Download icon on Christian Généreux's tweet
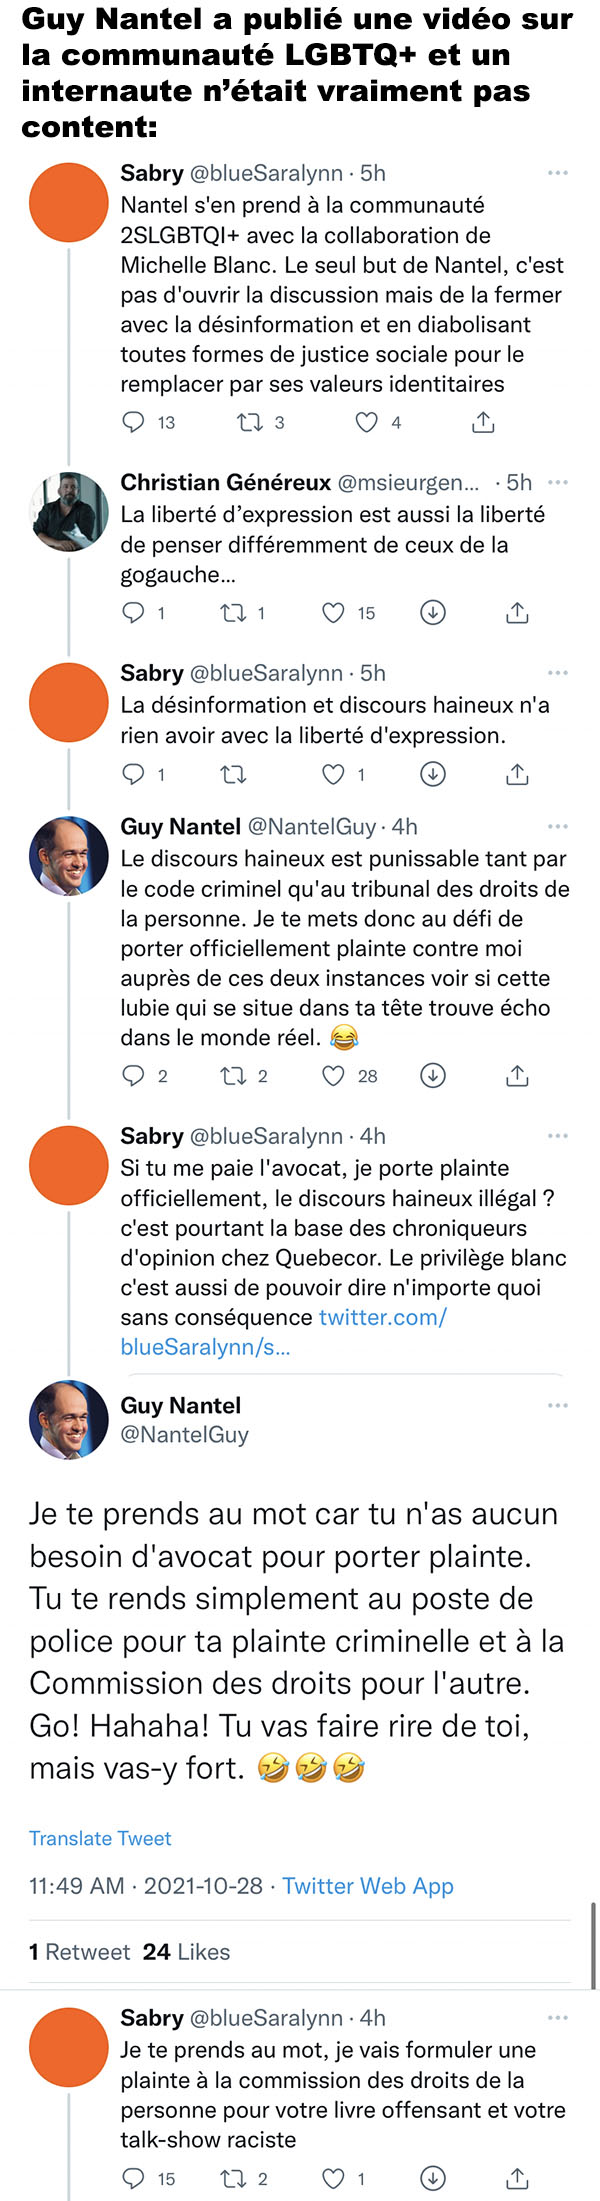Screen dimensions: 600x2201 [432, 612]
